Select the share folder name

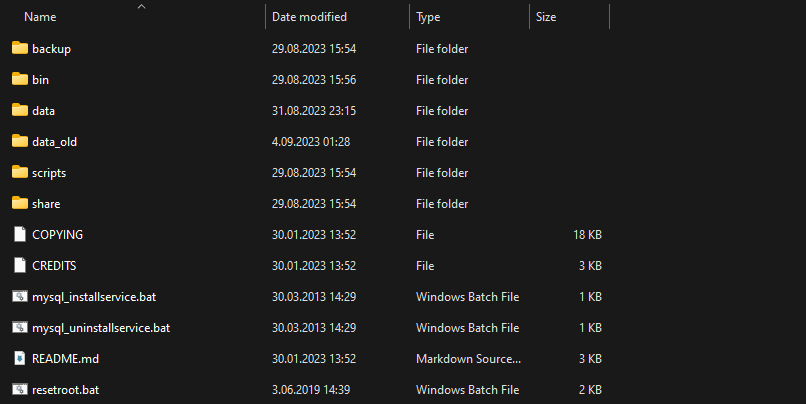(x=46, y=204)
